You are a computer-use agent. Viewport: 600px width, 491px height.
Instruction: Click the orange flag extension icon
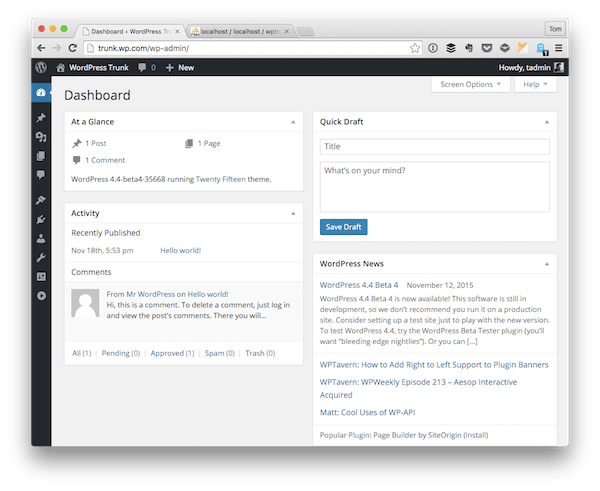(x=522, y=47)
